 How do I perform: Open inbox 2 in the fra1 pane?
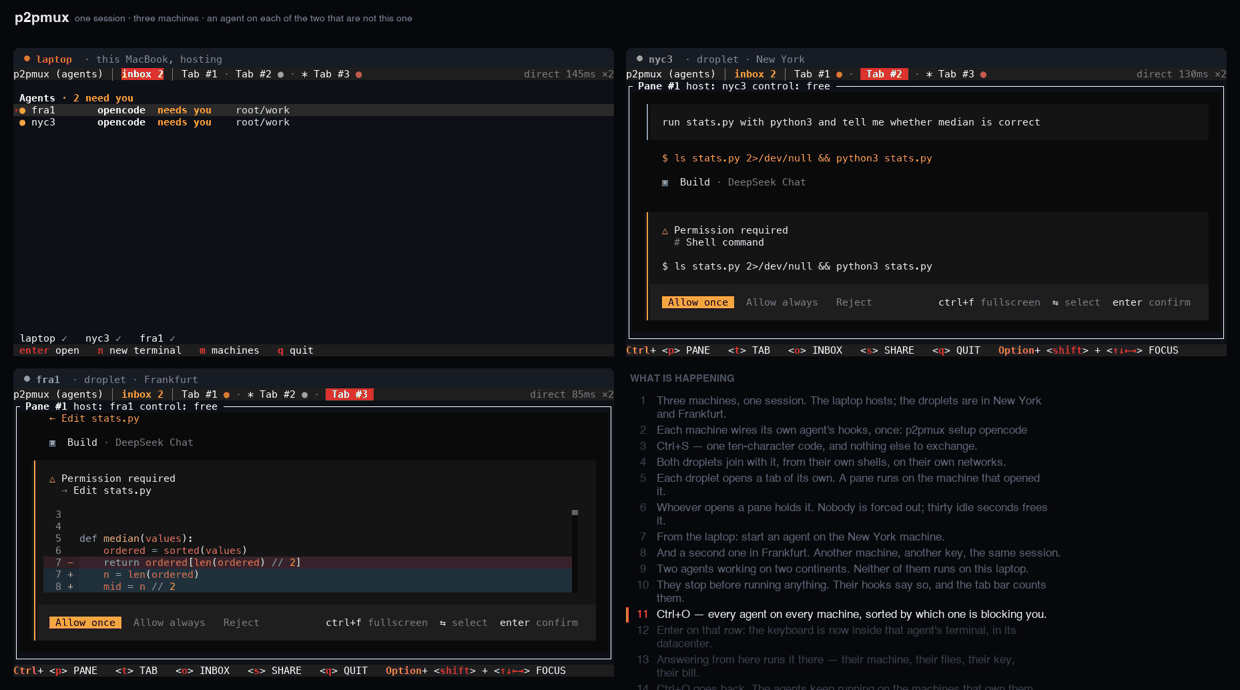coord(143,394)
